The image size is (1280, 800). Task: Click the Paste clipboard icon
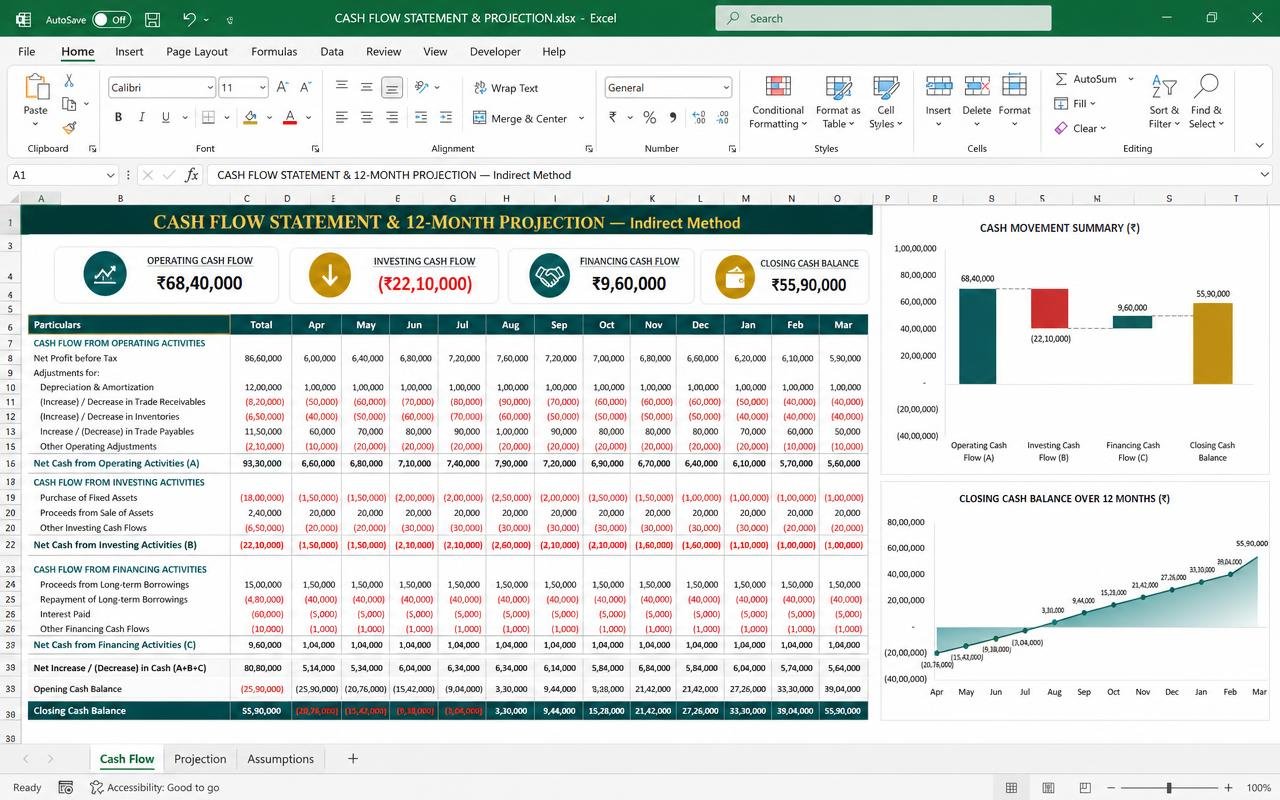tap(36, 88)
